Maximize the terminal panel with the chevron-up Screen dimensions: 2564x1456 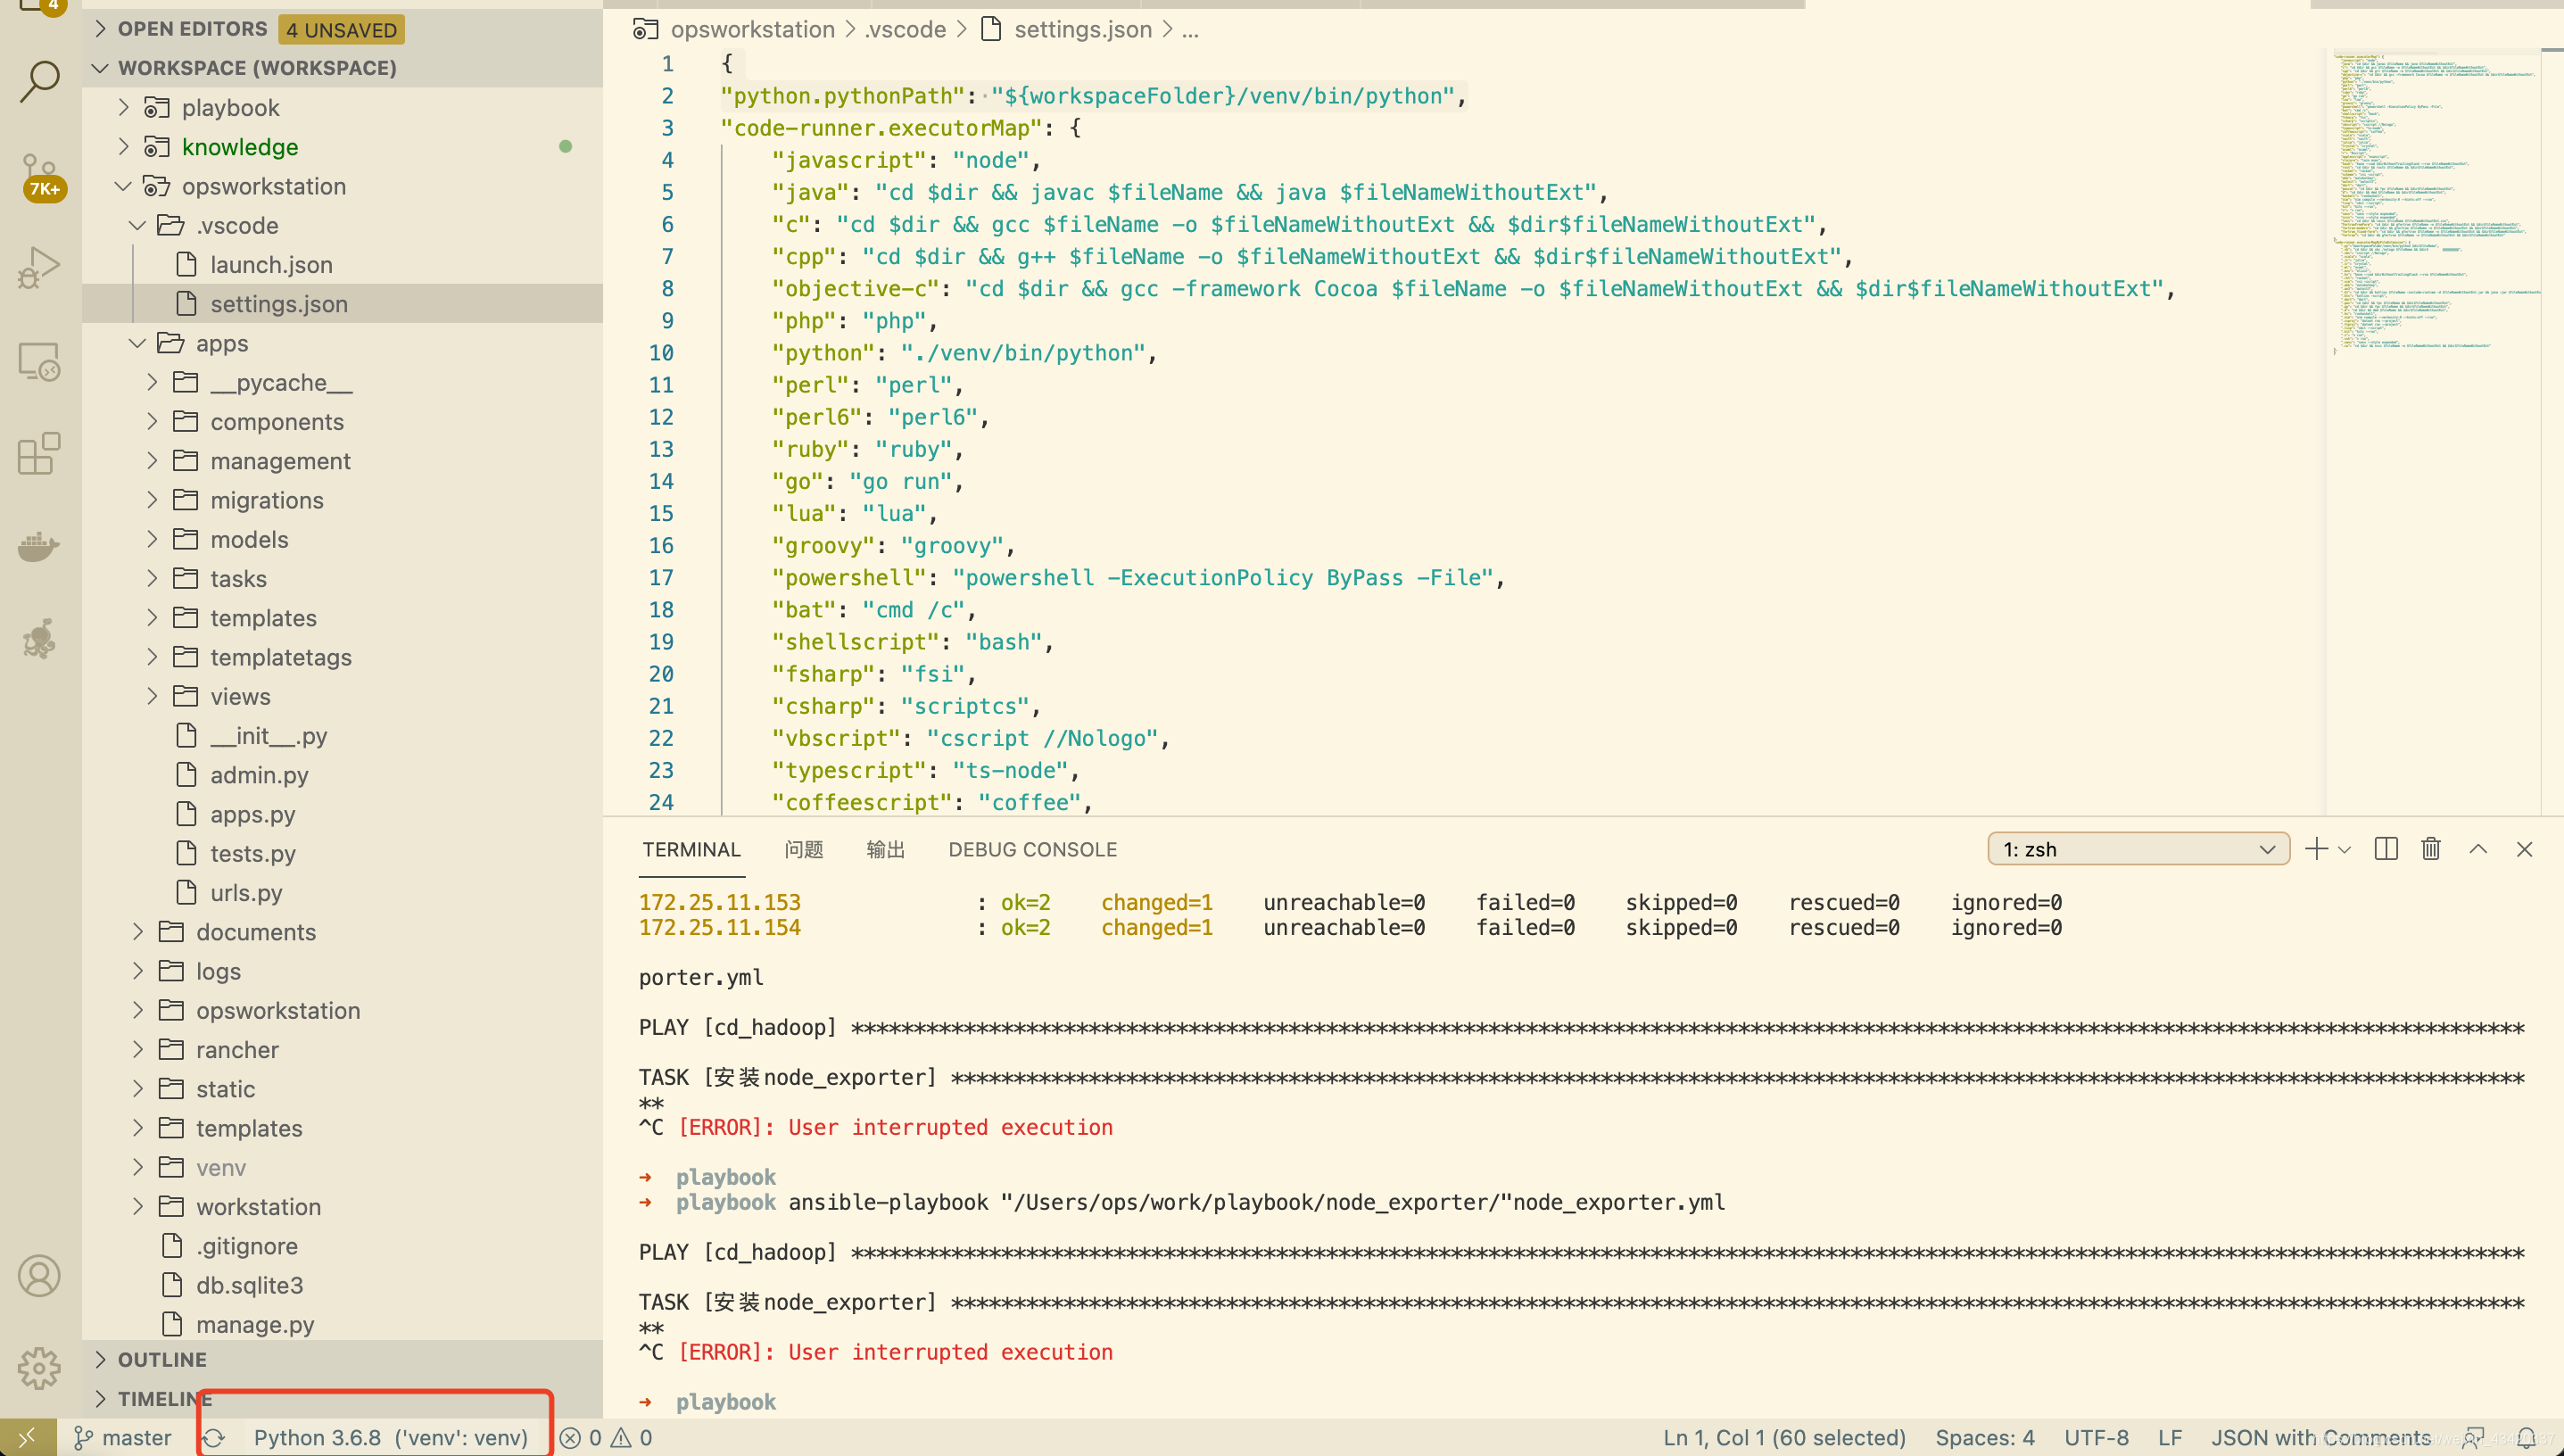(2477, 849)
